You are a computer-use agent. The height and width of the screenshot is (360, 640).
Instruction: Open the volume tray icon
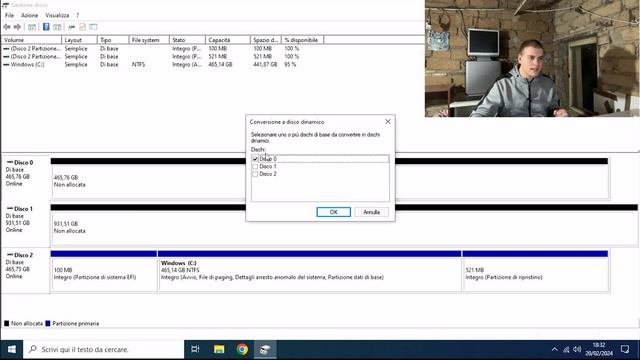coord(577,349)
